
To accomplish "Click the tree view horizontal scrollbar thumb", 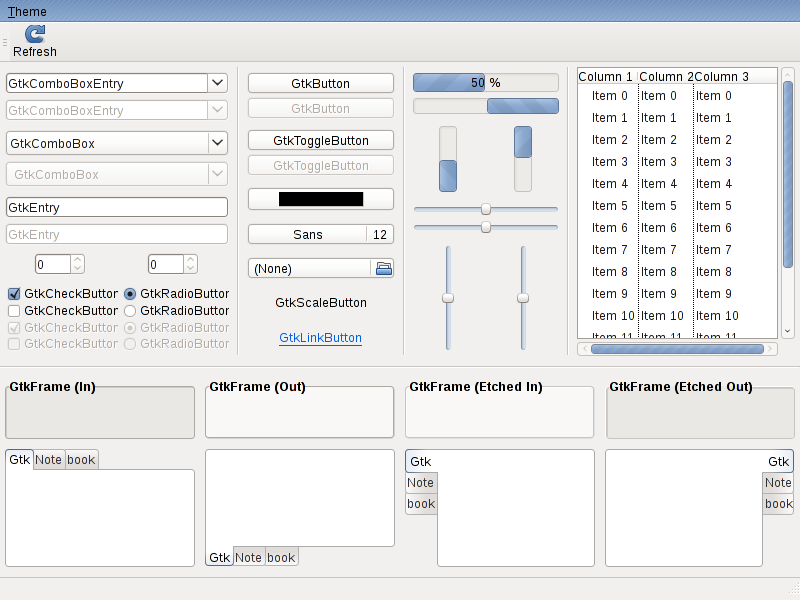I will pos(677,349).
